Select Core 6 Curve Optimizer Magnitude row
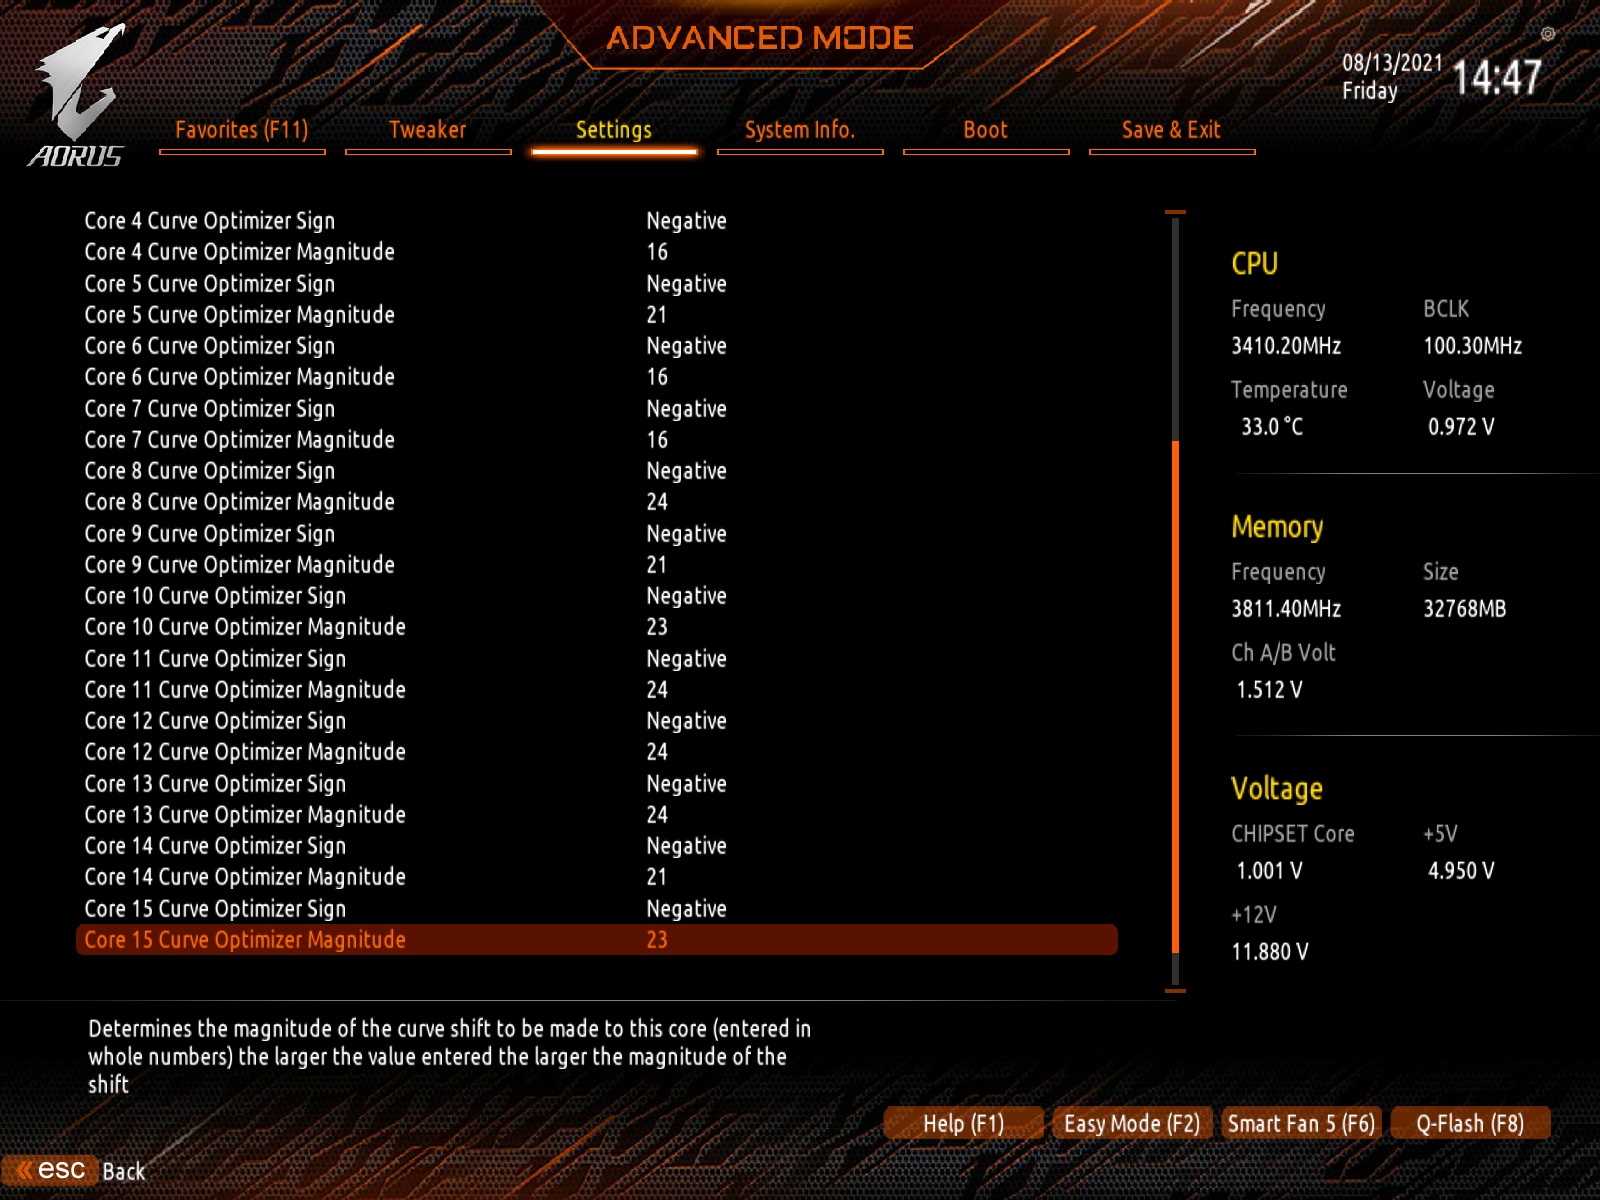Image resolution: width=1600 pixels, height=1200 pixels. click(597, 377)
